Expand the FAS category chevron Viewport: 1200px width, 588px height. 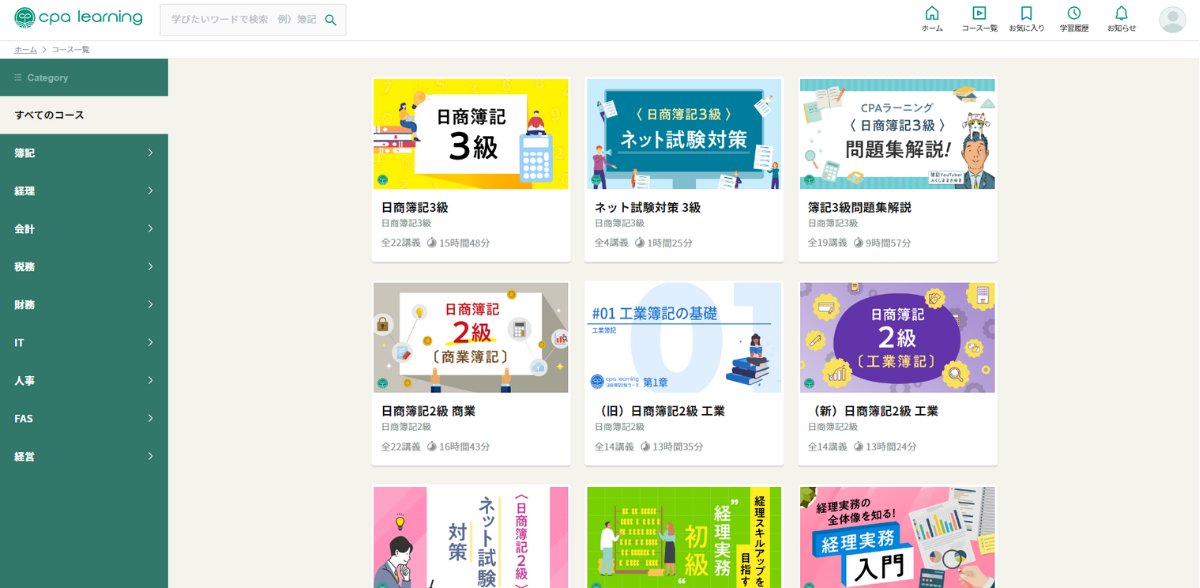click(x=150, y=419)
